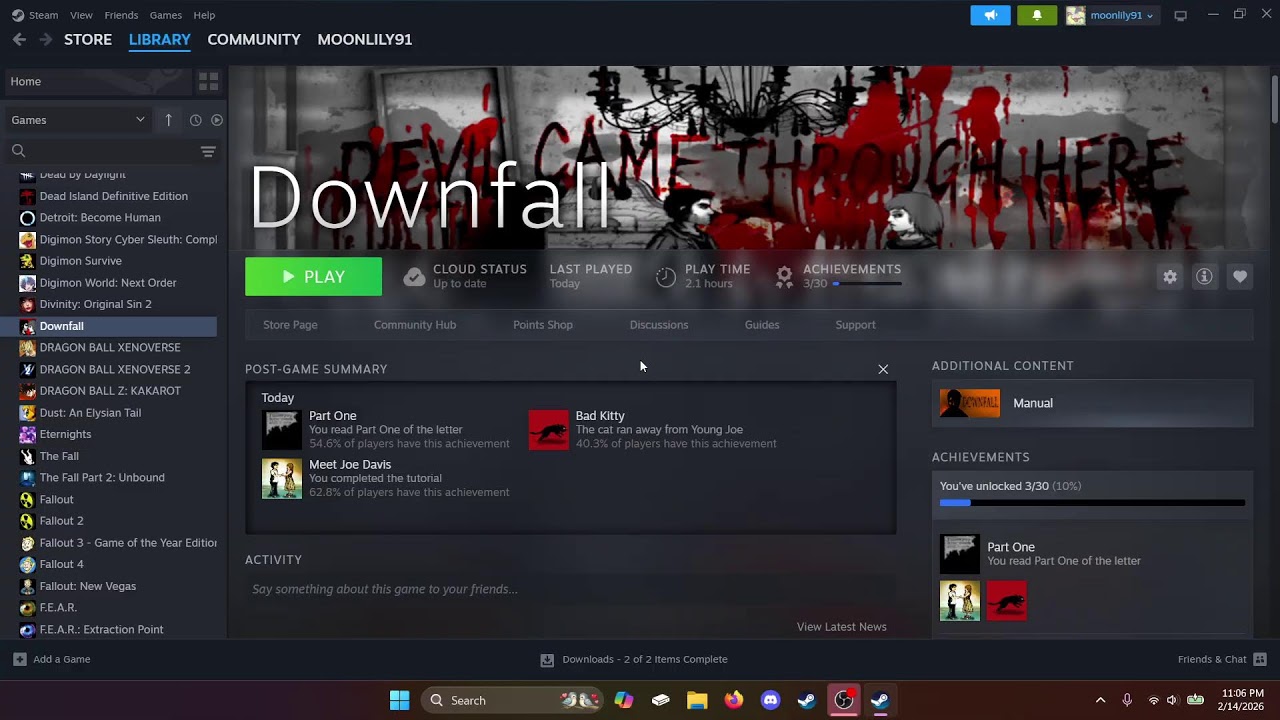This screenshot has height=720, width=1280.
Task: Open the Games menu
Action: coord(165,15)
